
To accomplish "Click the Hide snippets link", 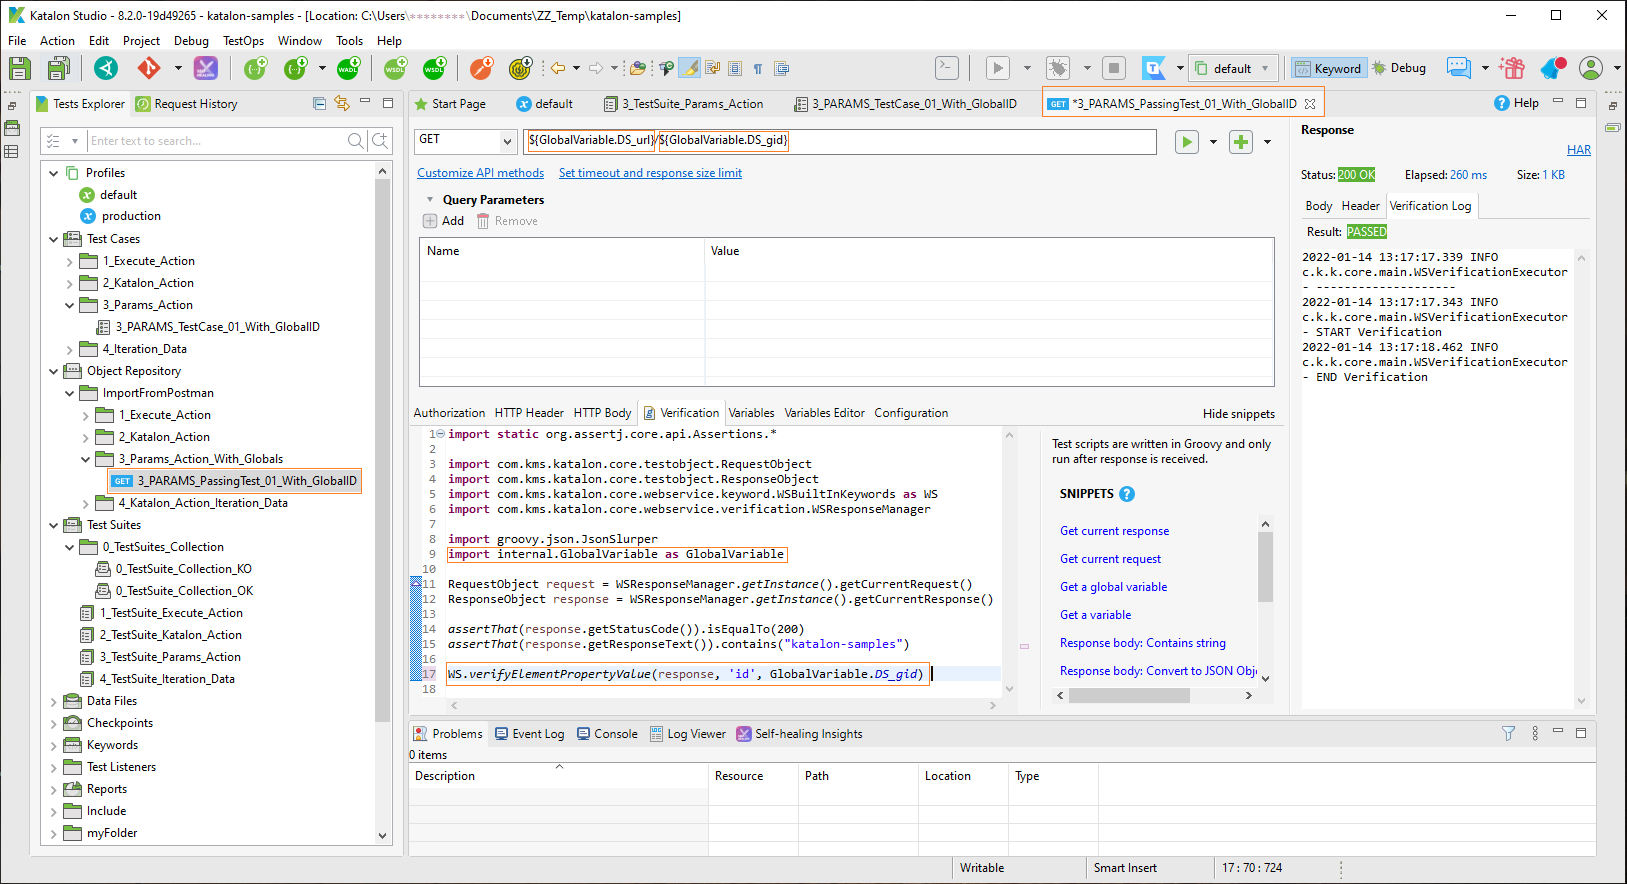I will pos(1238,414).
